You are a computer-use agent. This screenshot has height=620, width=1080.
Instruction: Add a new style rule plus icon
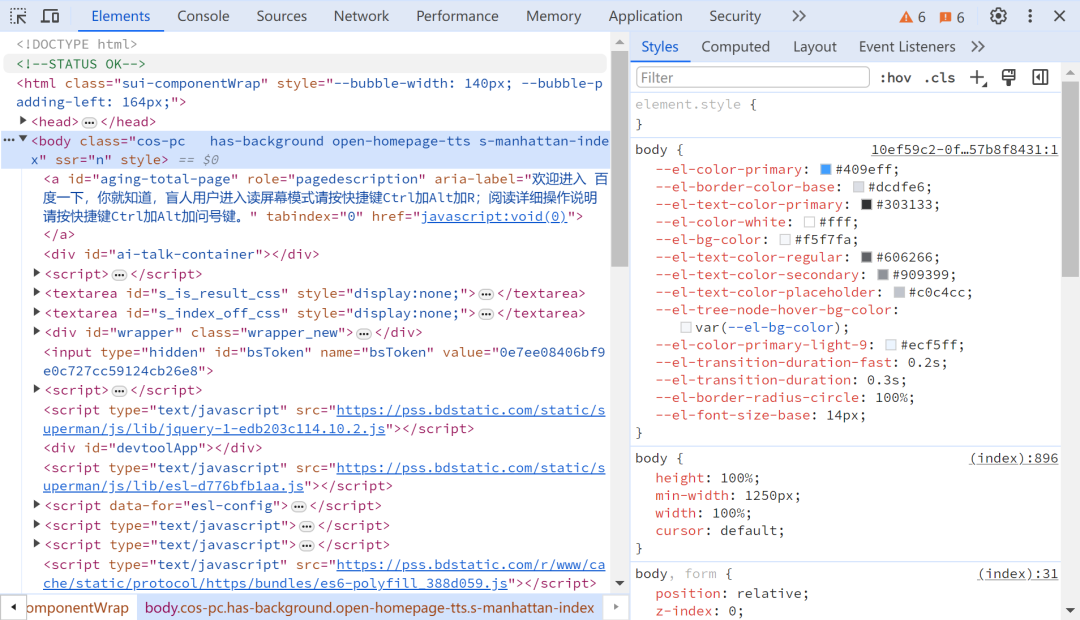(978, 78)
